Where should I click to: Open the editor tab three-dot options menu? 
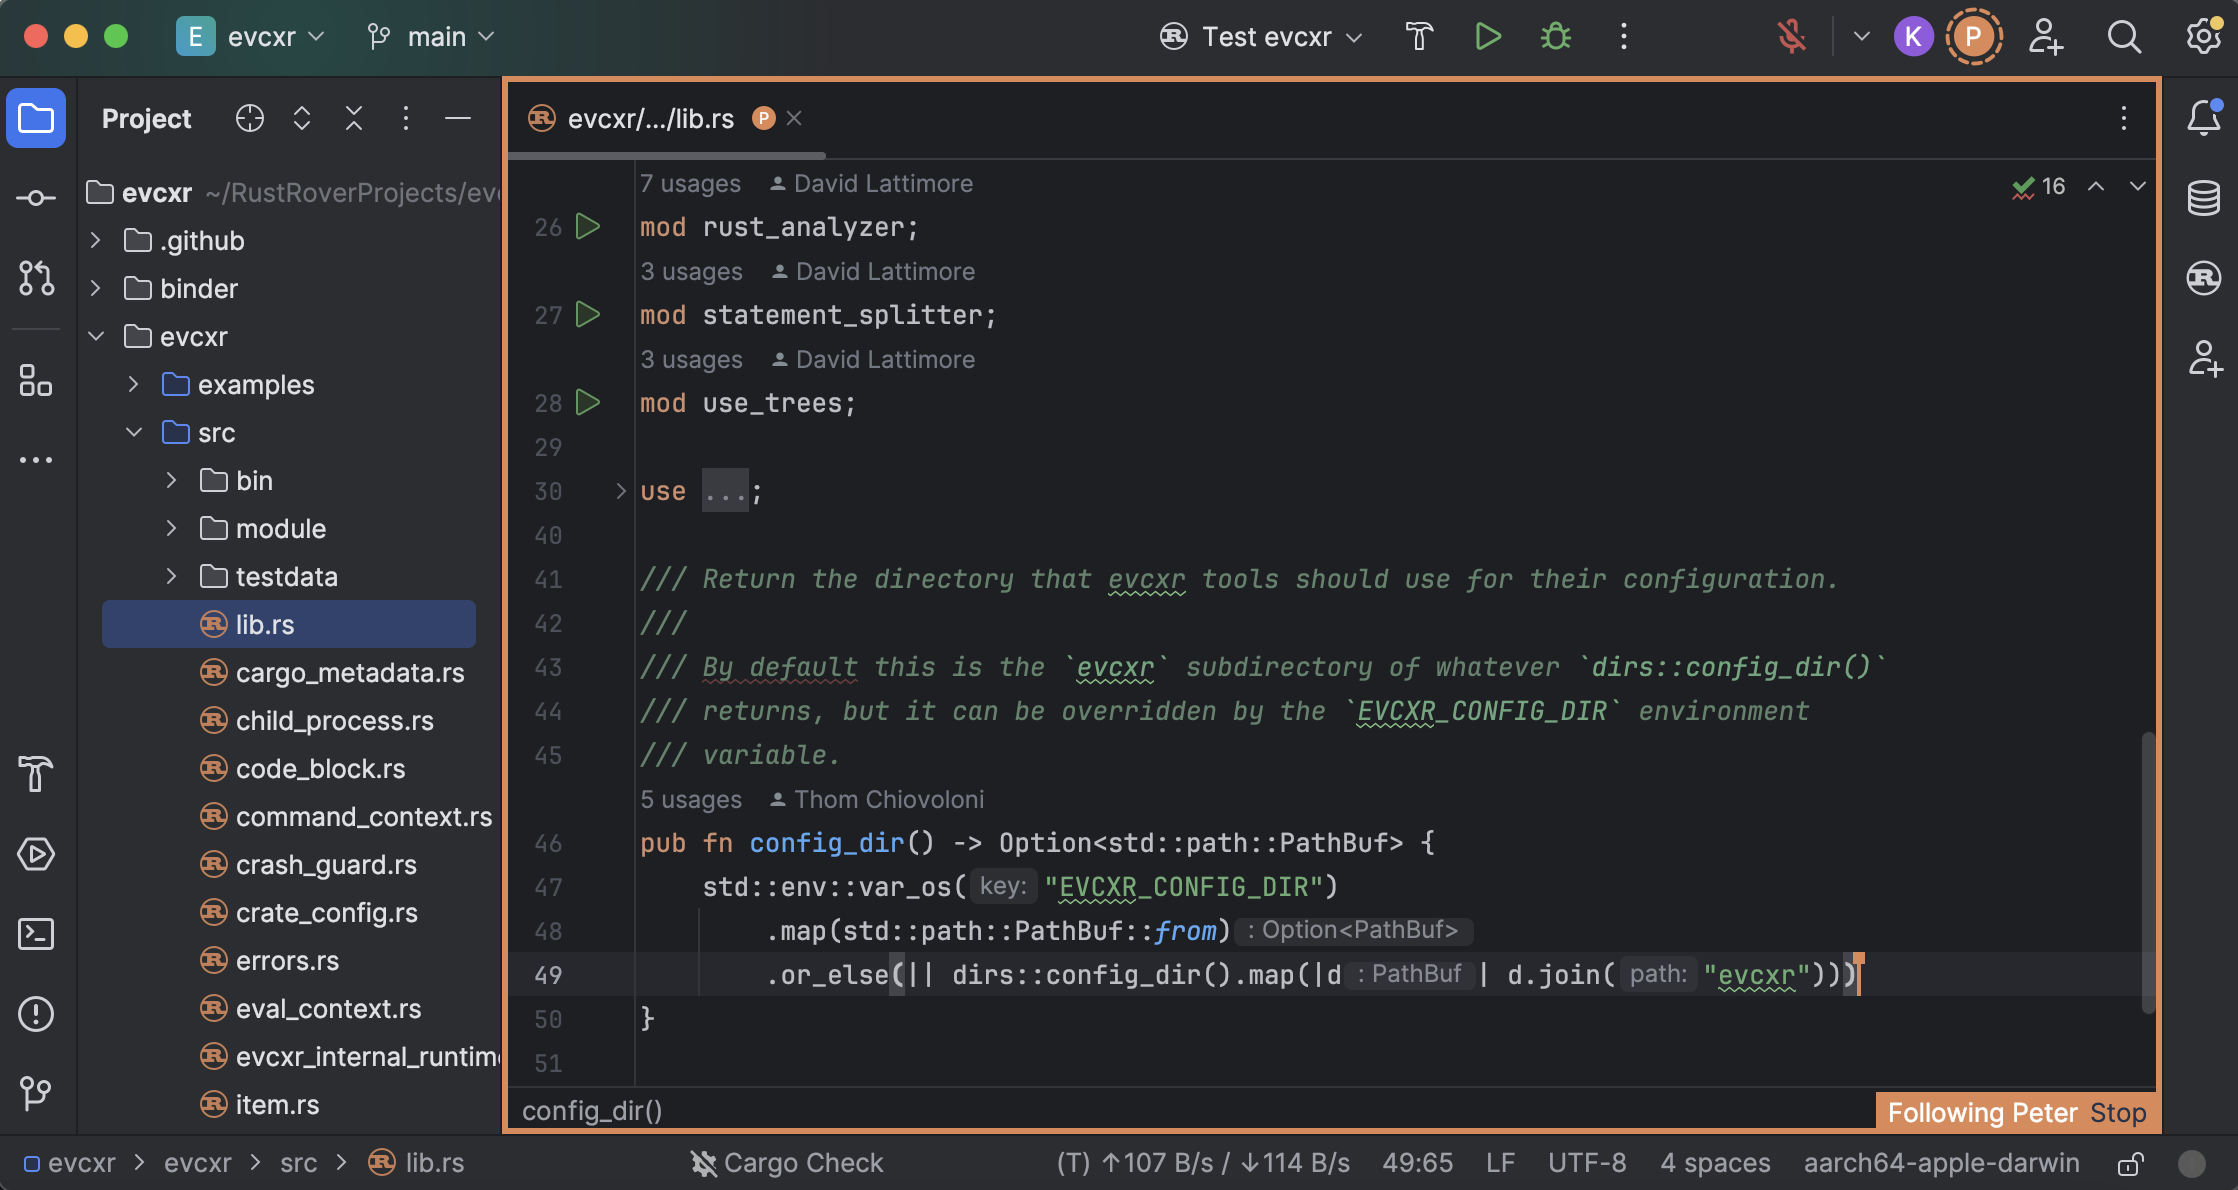tap(2124, 118)
